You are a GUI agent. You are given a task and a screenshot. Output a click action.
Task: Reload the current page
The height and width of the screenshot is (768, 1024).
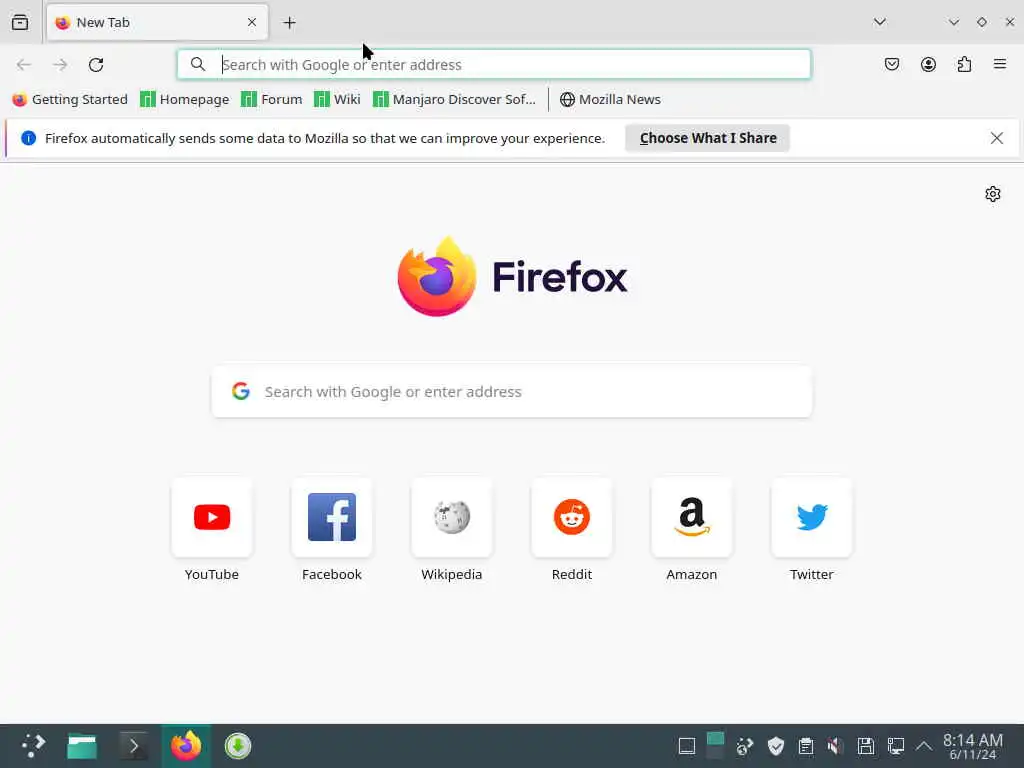[96, 65]
